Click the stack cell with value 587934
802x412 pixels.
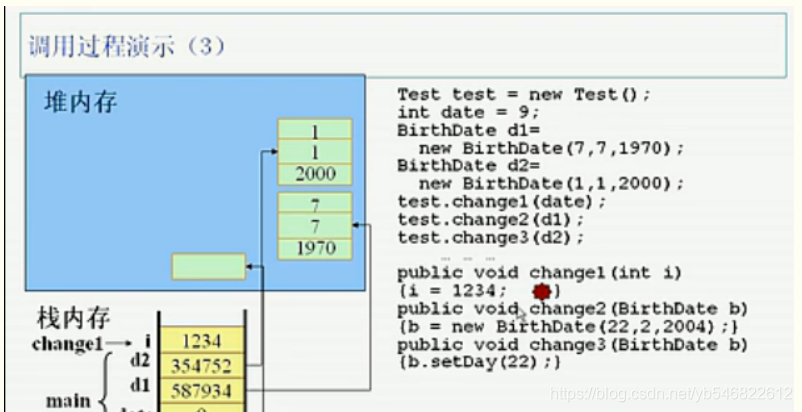point(203,391)
